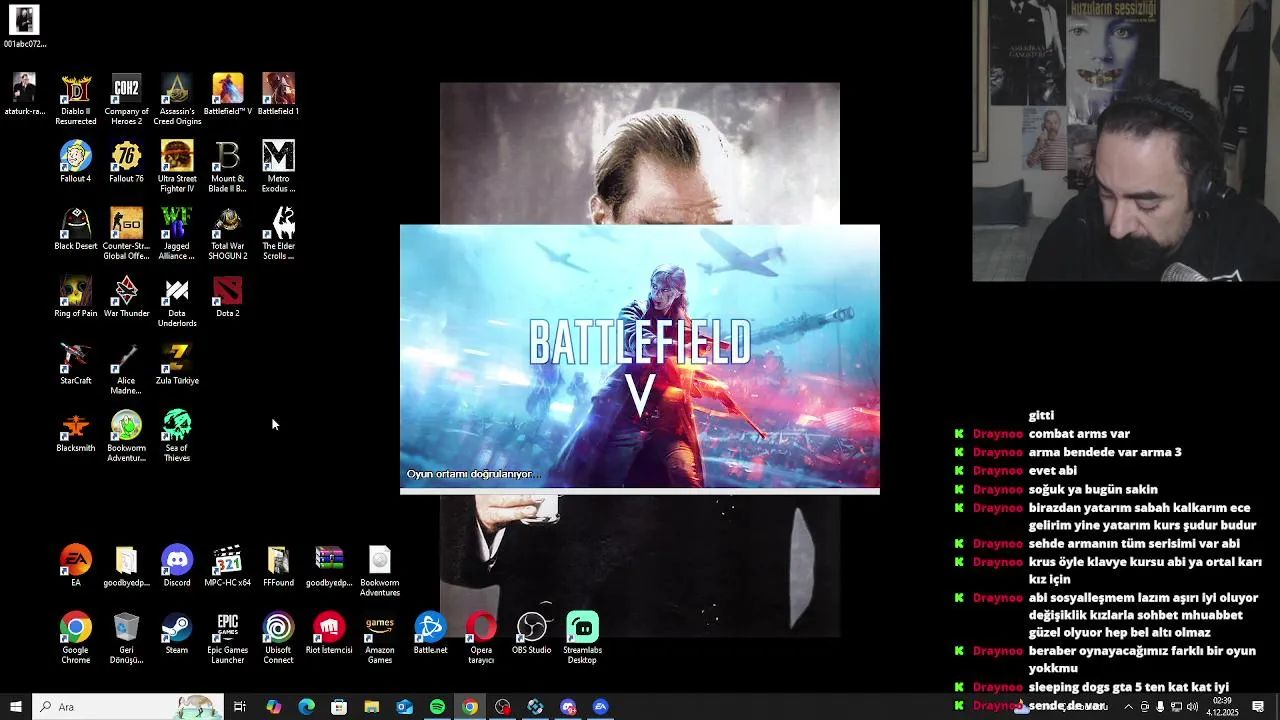Select the MPC-HC x64 player icon

(228, 565)
